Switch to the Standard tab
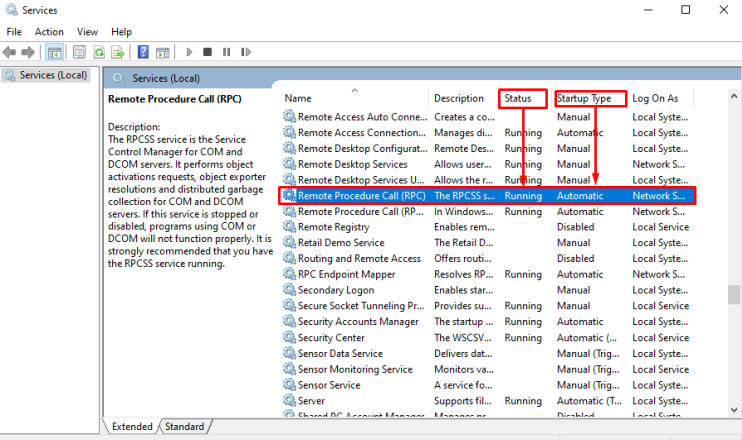Screen dimensions: 742x440 click(x=184, y=427)
